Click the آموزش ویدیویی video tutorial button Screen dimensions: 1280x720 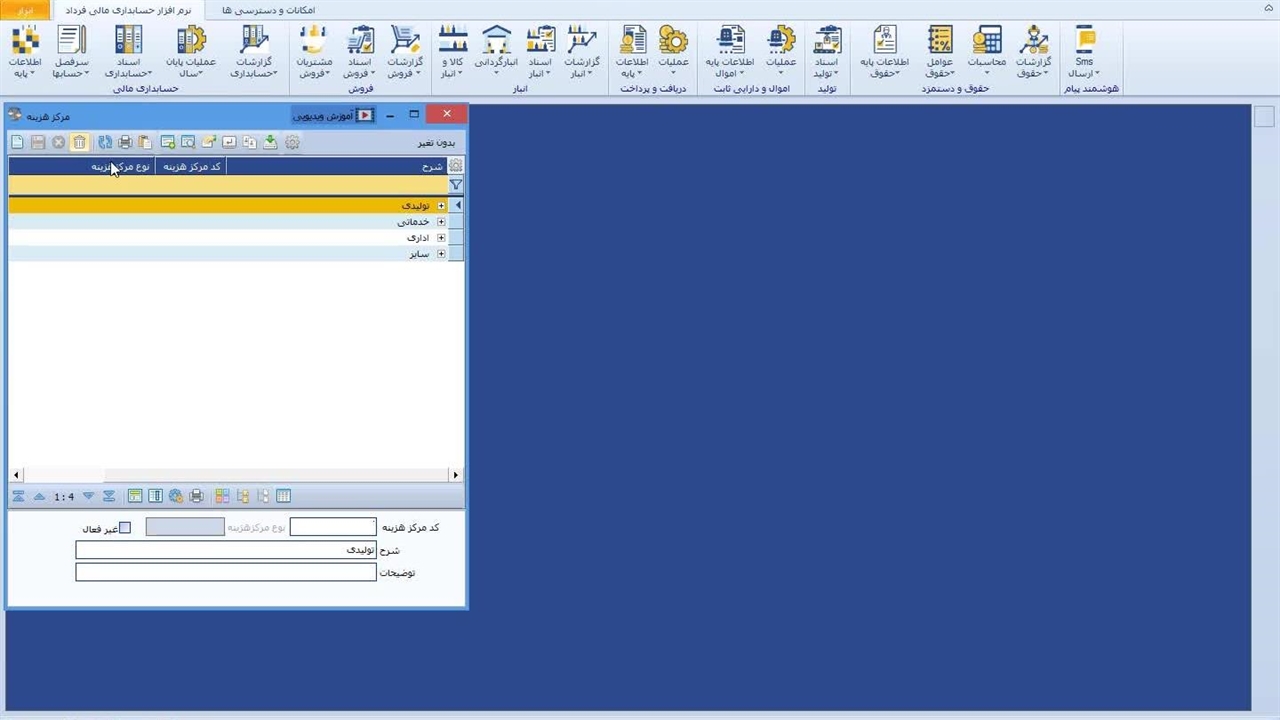333,116
